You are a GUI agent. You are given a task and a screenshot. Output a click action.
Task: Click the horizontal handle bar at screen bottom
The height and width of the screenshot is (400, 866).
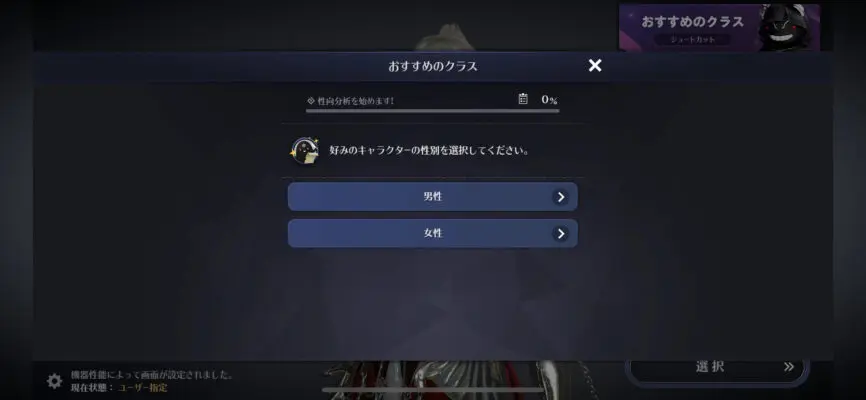pyautogui.click(x=433, y=390)
